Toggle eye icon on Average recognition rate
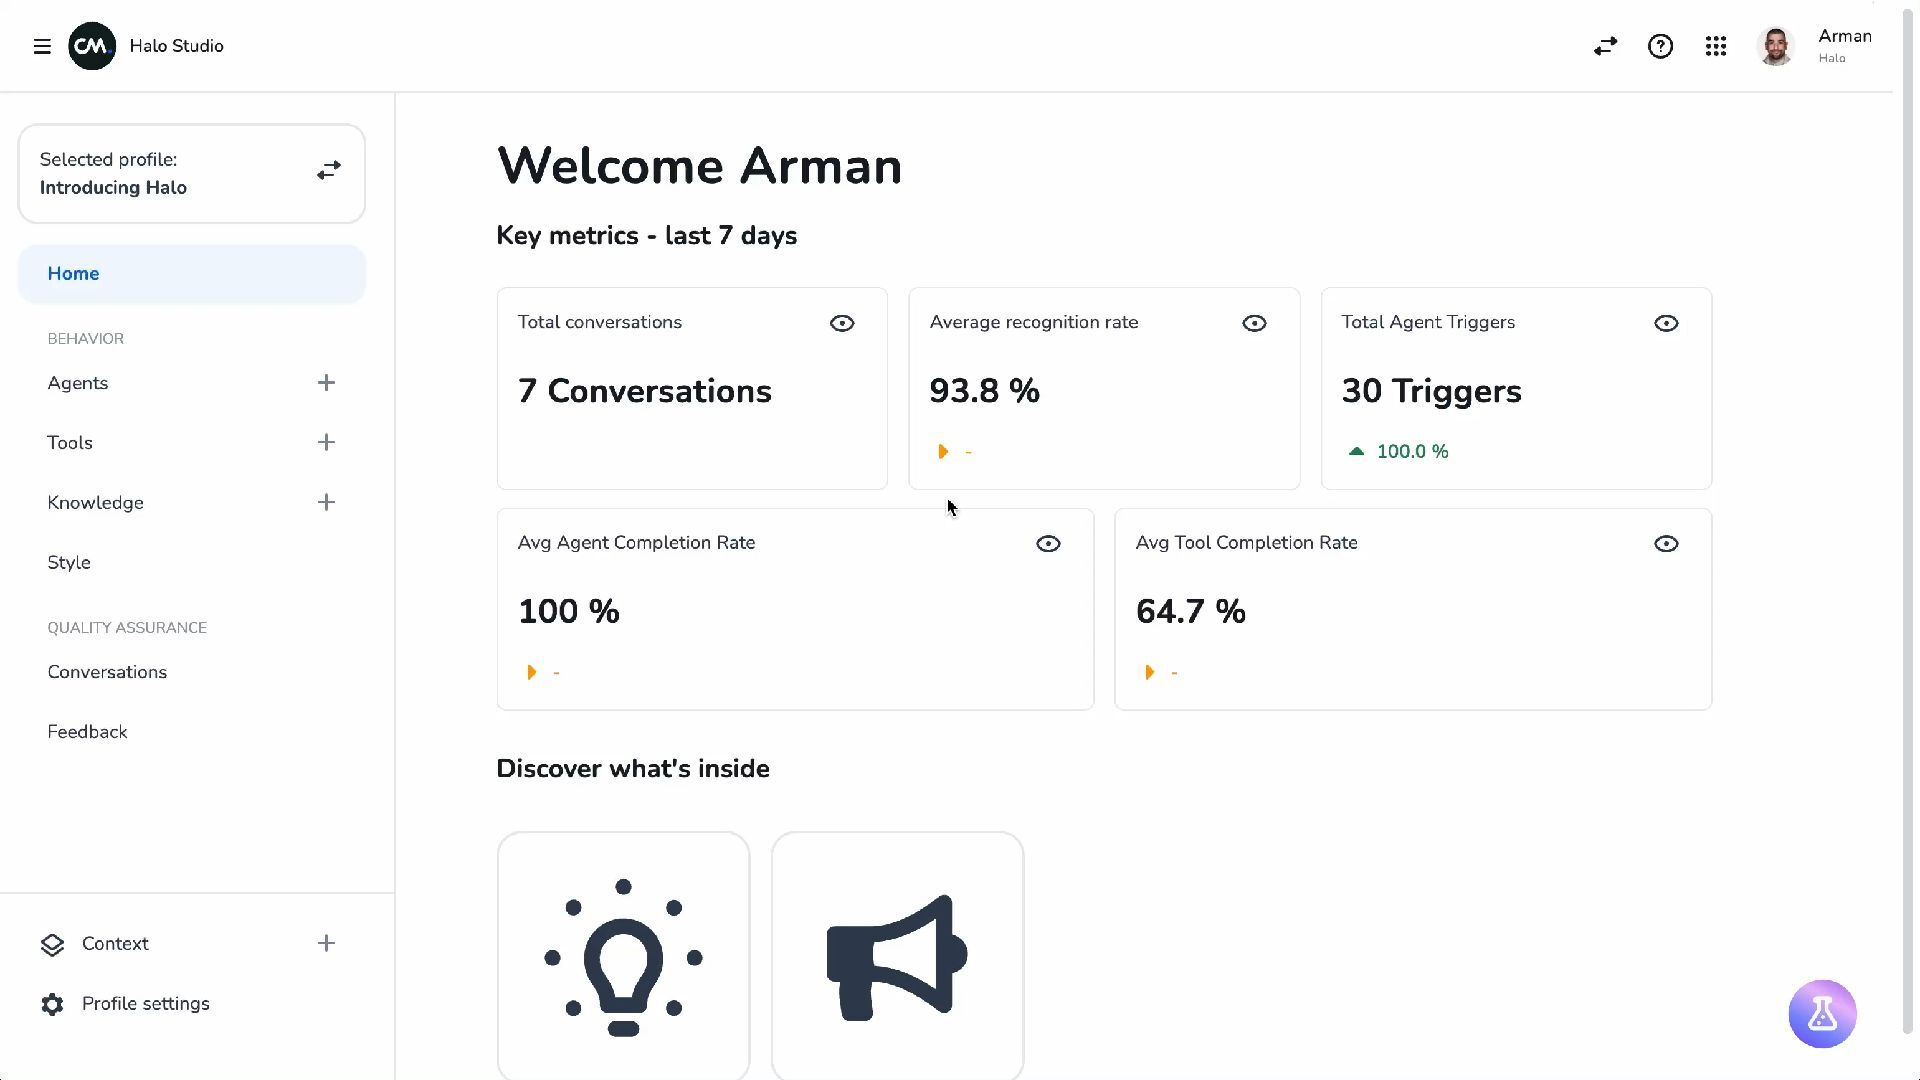The height and width of the screenshot is (1080, 1920). (1254, 323)
